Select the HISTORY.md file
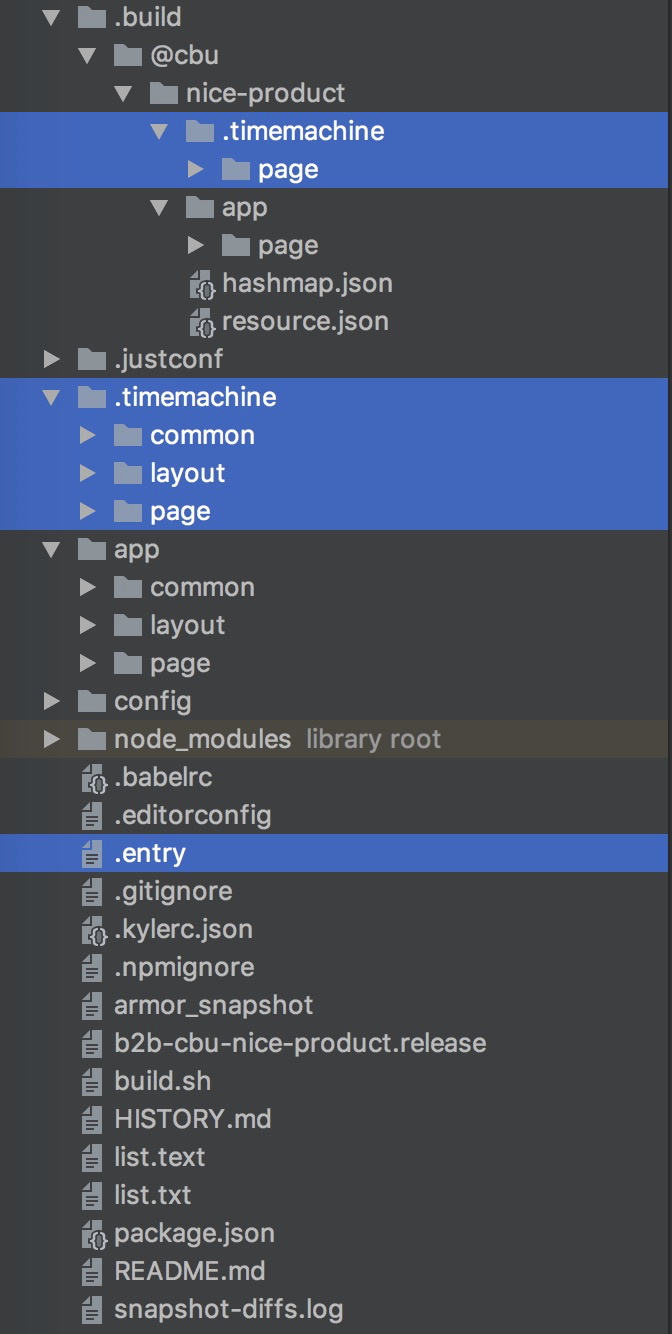The image size is (672, 1334). [192, 1120]
